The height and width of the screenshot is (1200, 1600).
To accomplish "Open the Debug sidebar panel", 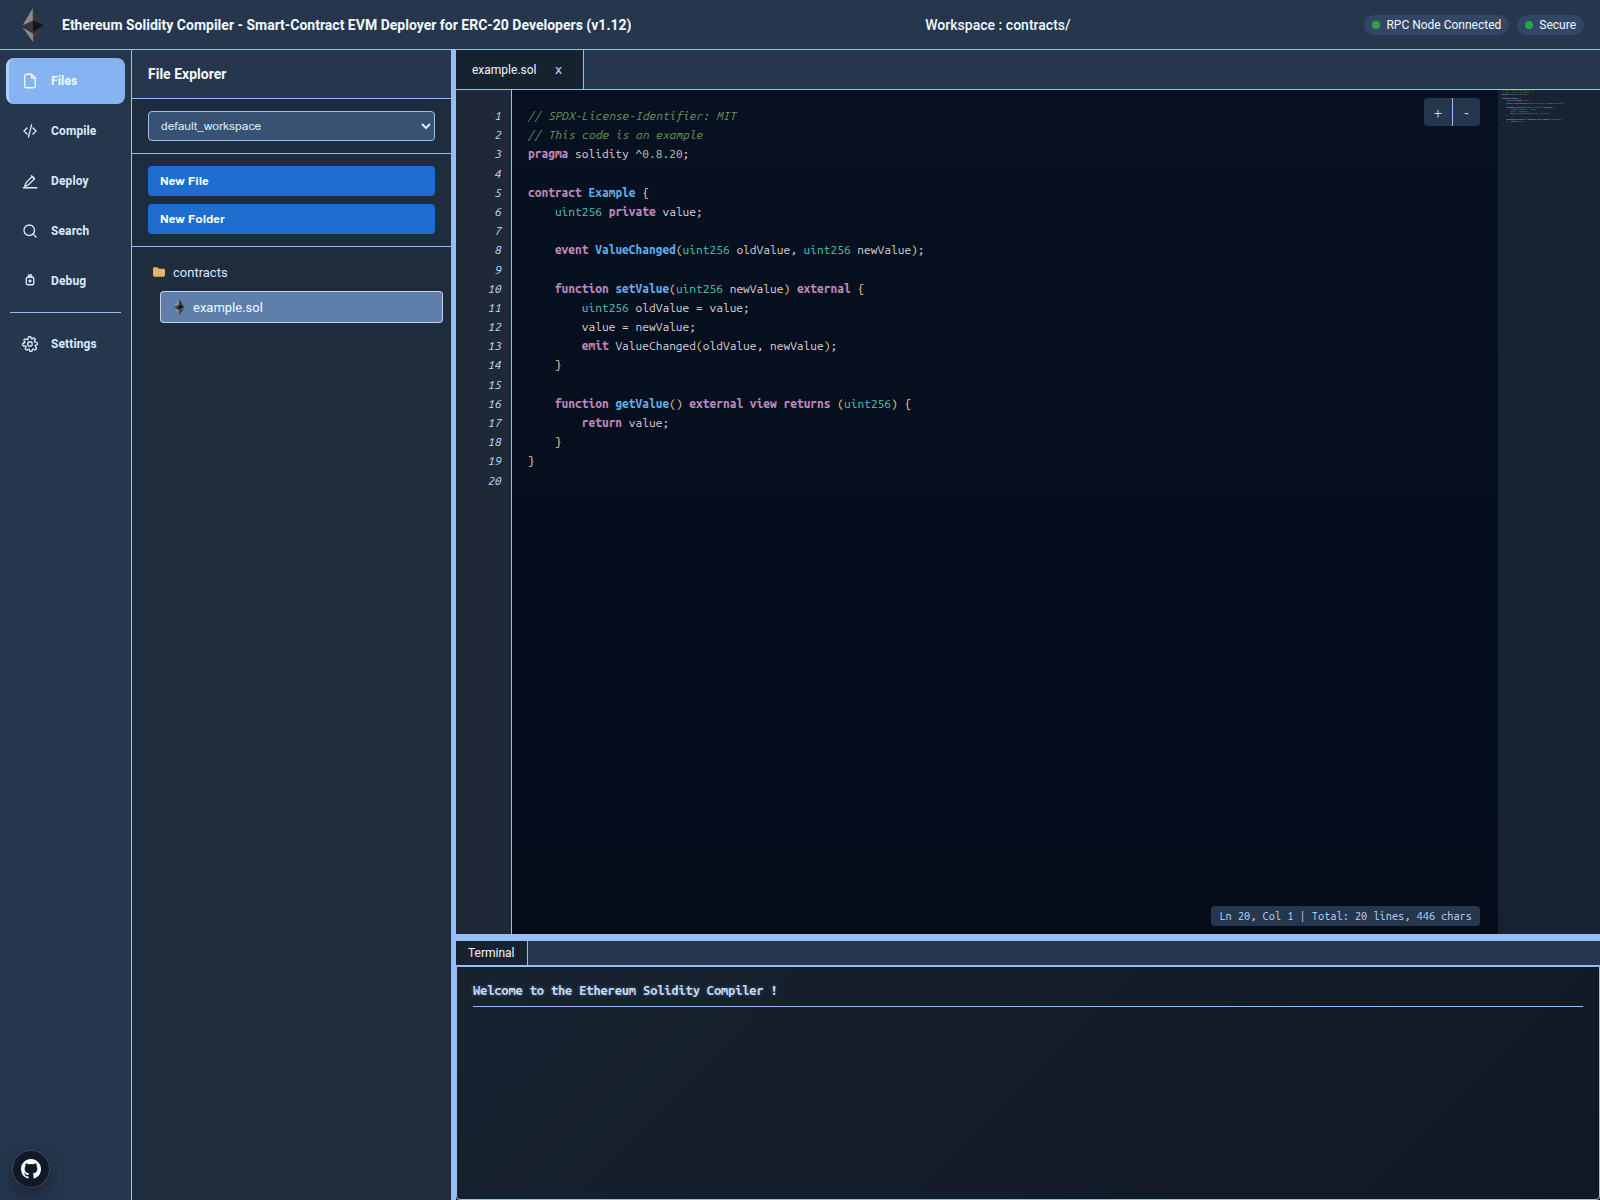I will pos(66,281).
